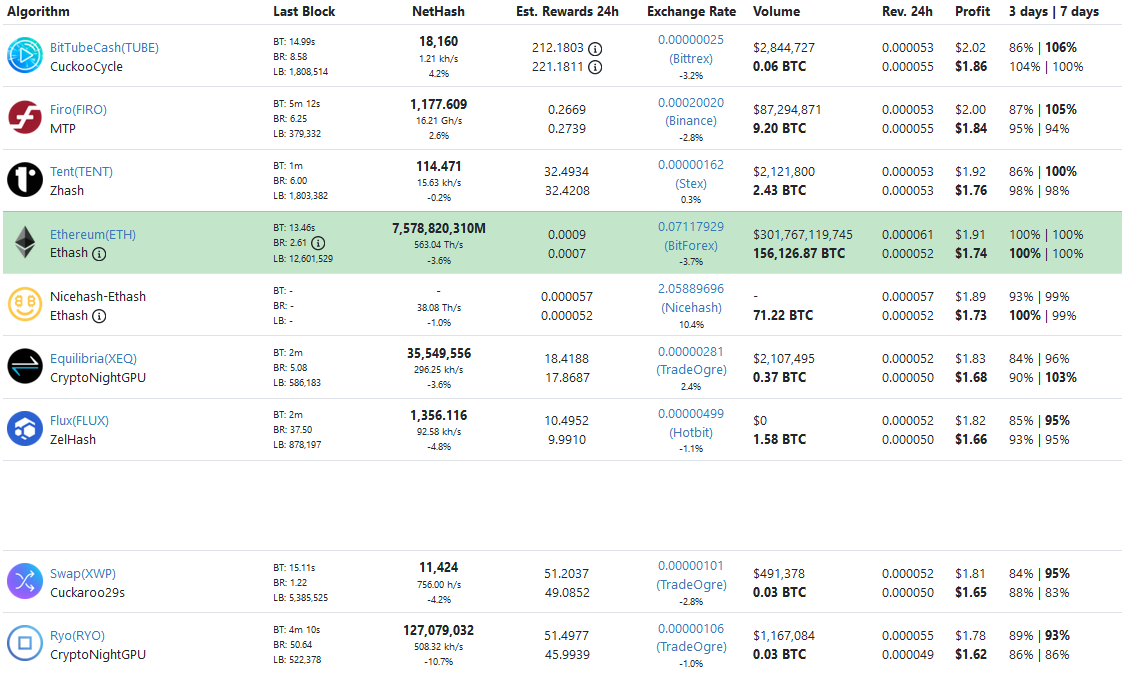Click CuckooCycle algorithm label

(x=86, y=67)
